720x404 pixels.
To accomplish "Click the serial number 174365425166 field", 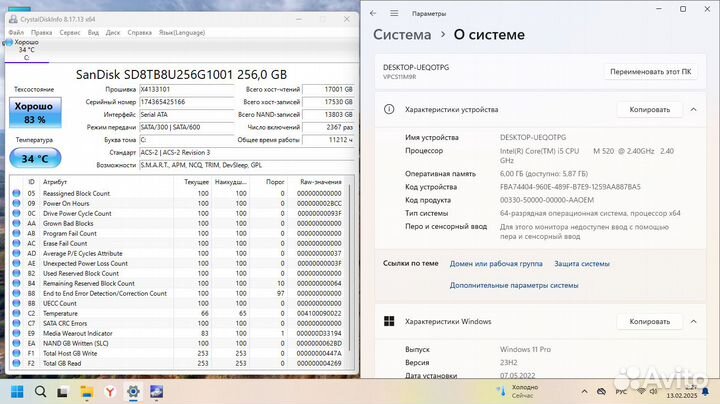I will tap(186, 102).
